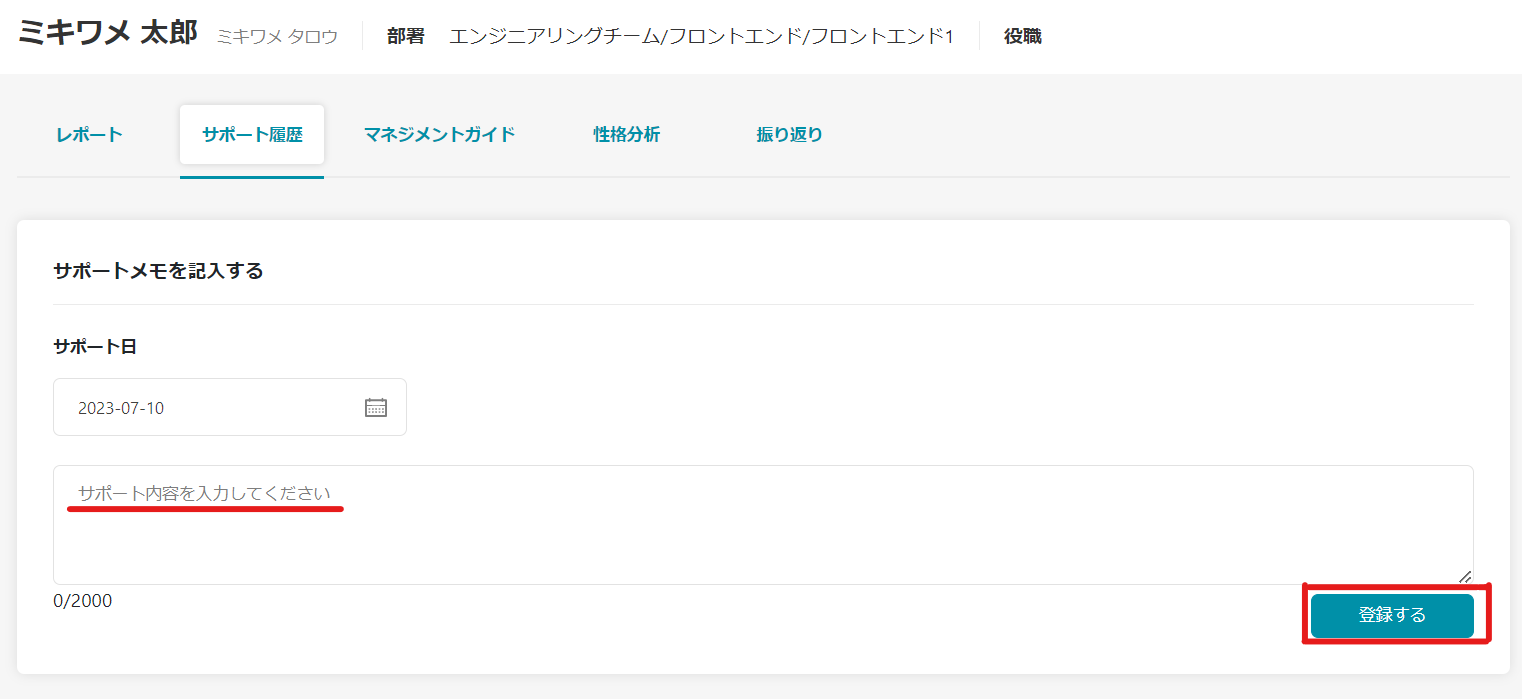Click the サポート日 field label

[x=95, y=347]
